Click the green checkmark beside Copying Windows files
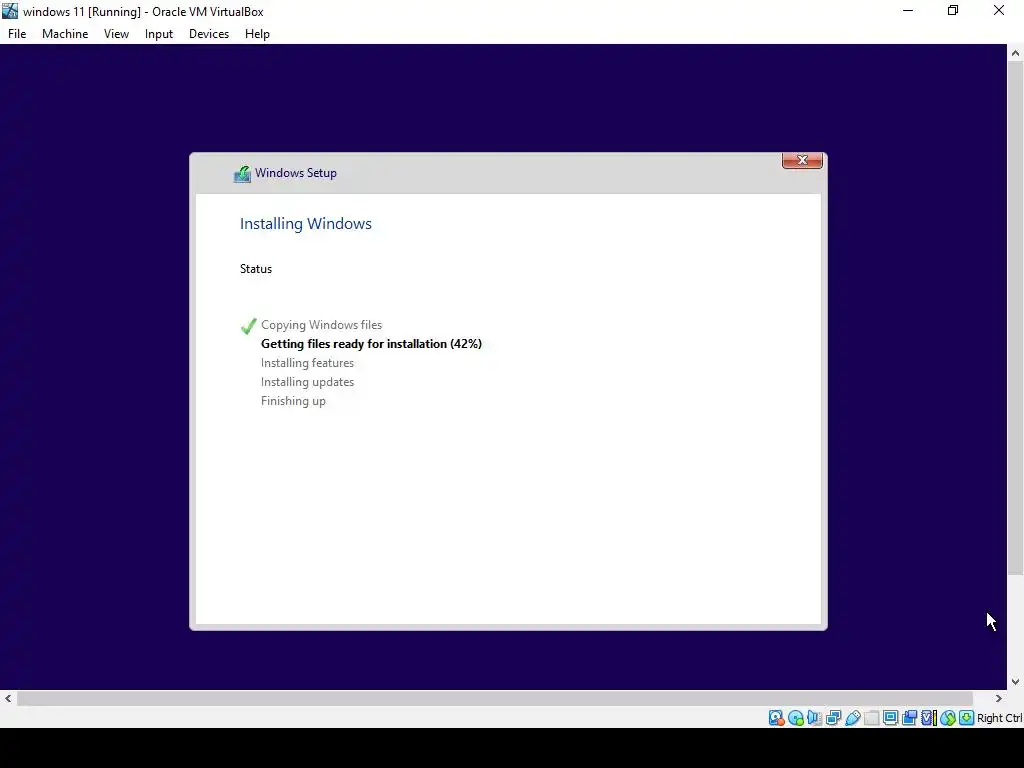 tap(248, 326)
